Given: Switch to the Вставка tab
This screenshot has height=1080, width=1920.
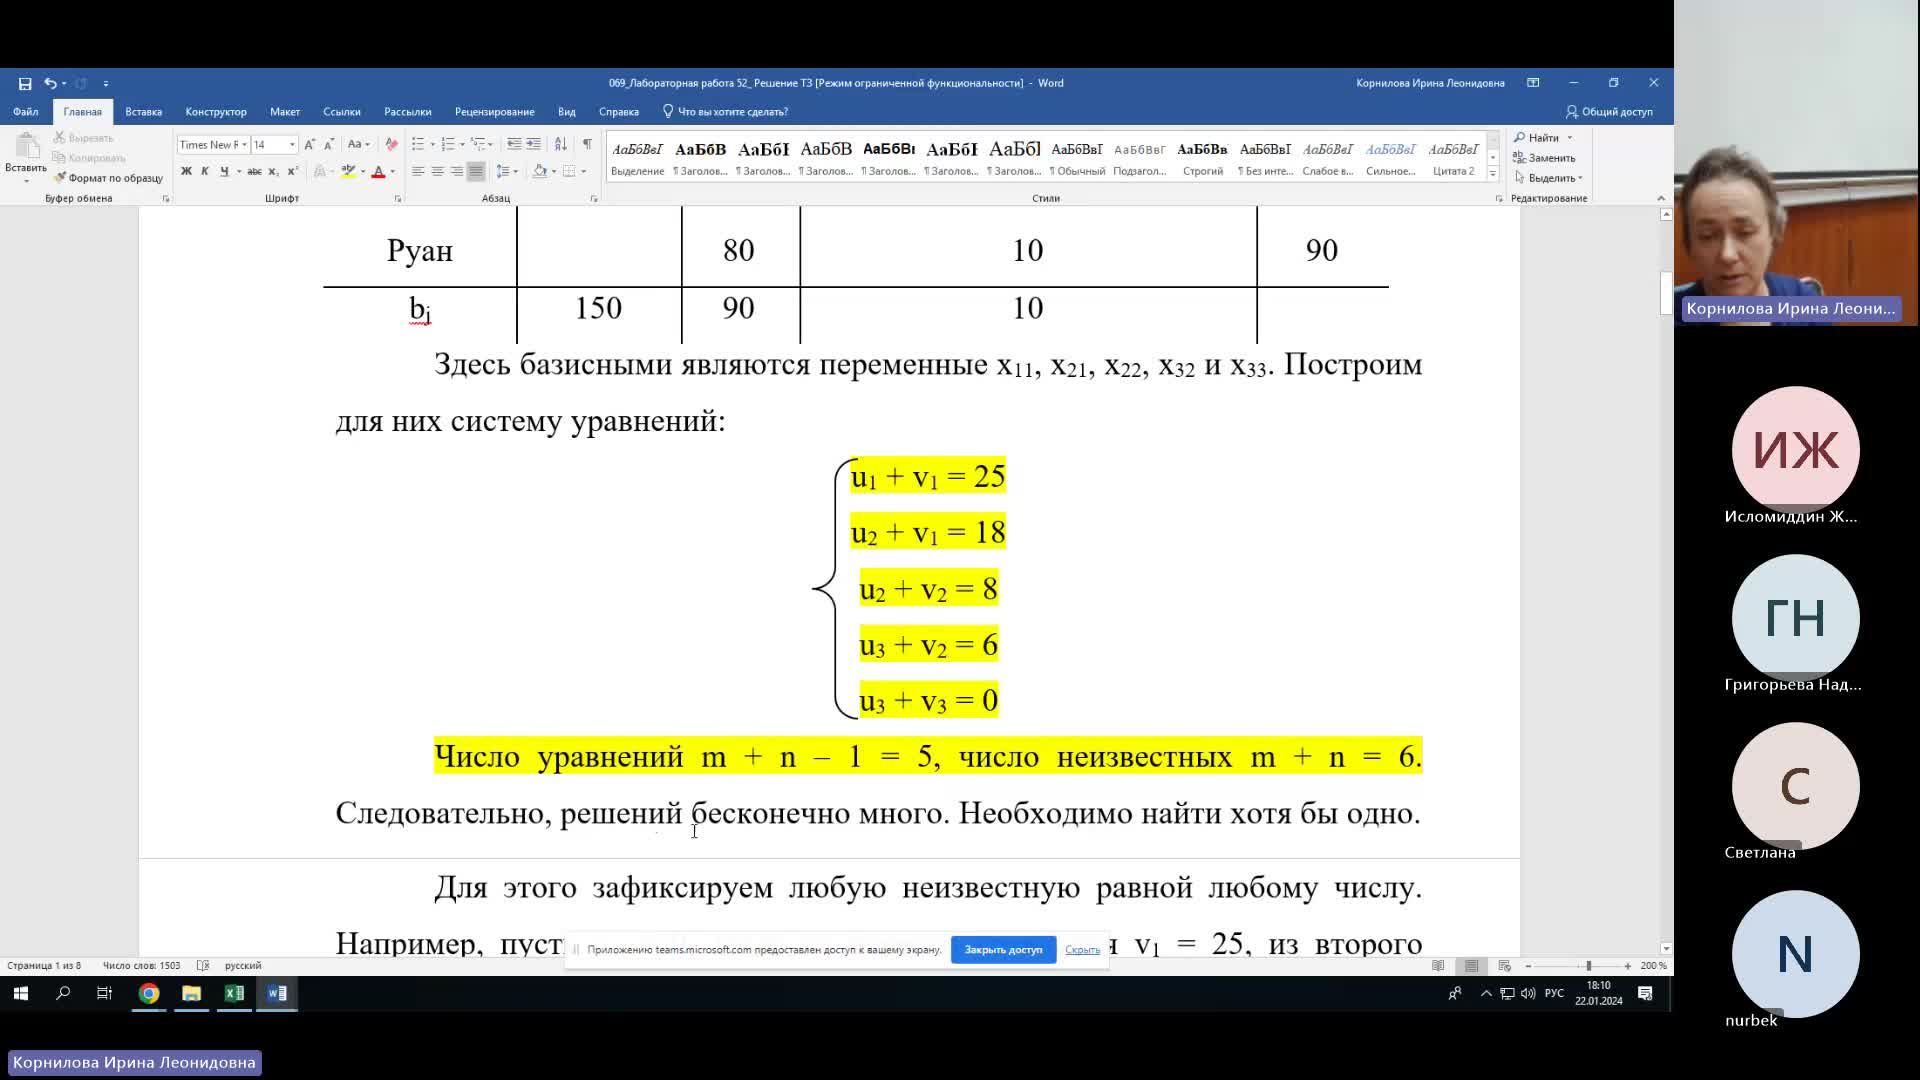Looking at the screenshot, I should click(x=143, y=112).
